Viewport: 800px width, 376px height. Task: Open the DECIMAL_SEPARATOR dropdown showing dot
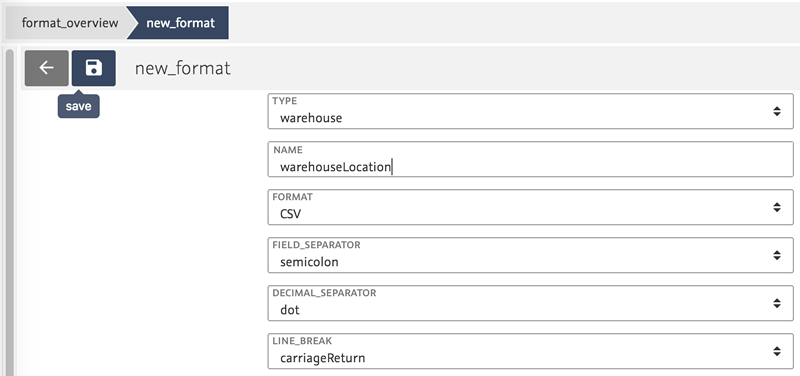(x=531, y=303)
